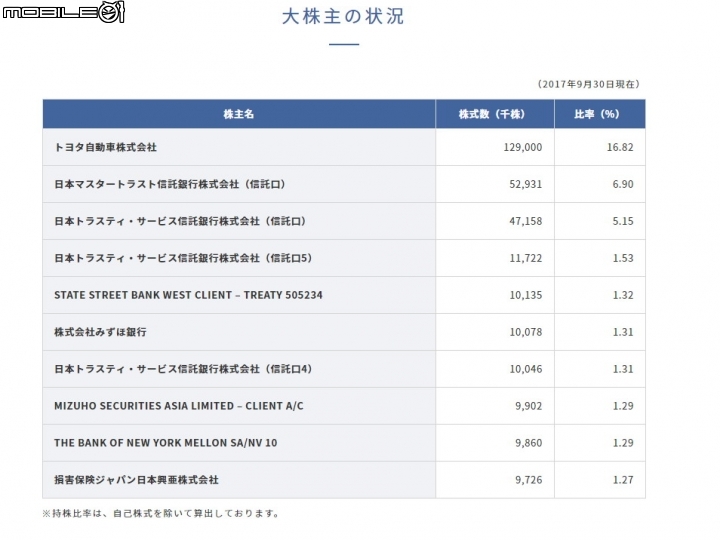Screen dimensions: 720x540
Task: Click the 株主名 column header
Action: 239,114
